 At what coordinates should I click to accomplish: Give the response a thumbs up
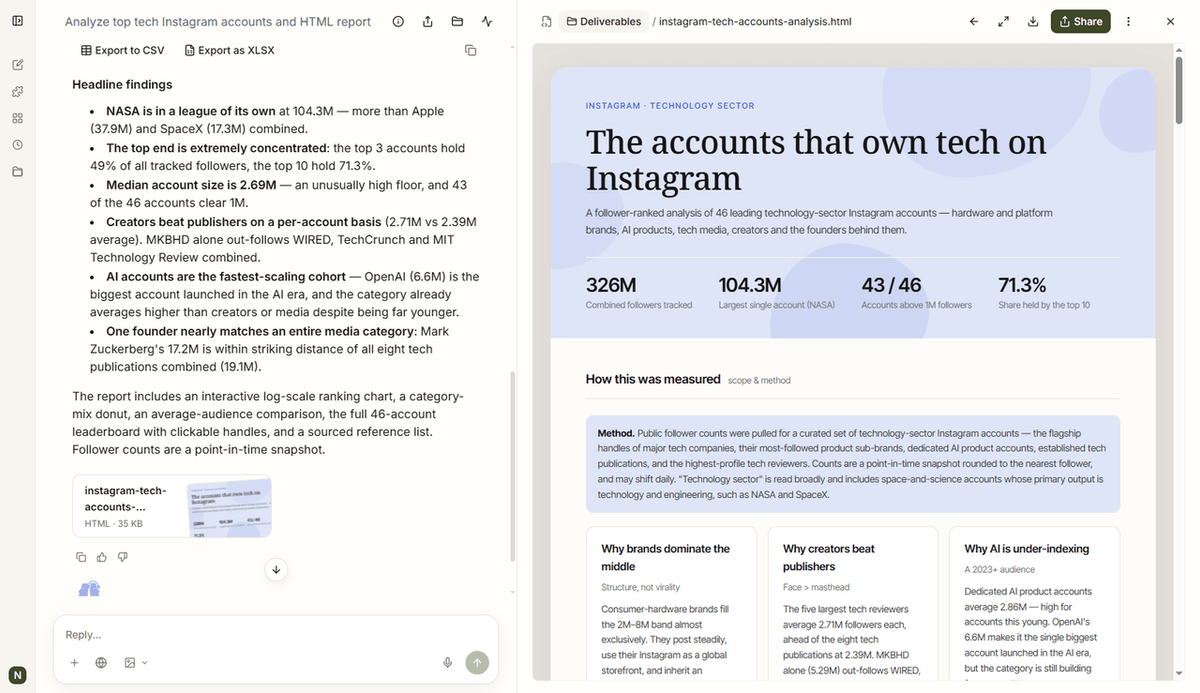click(102, 556)
